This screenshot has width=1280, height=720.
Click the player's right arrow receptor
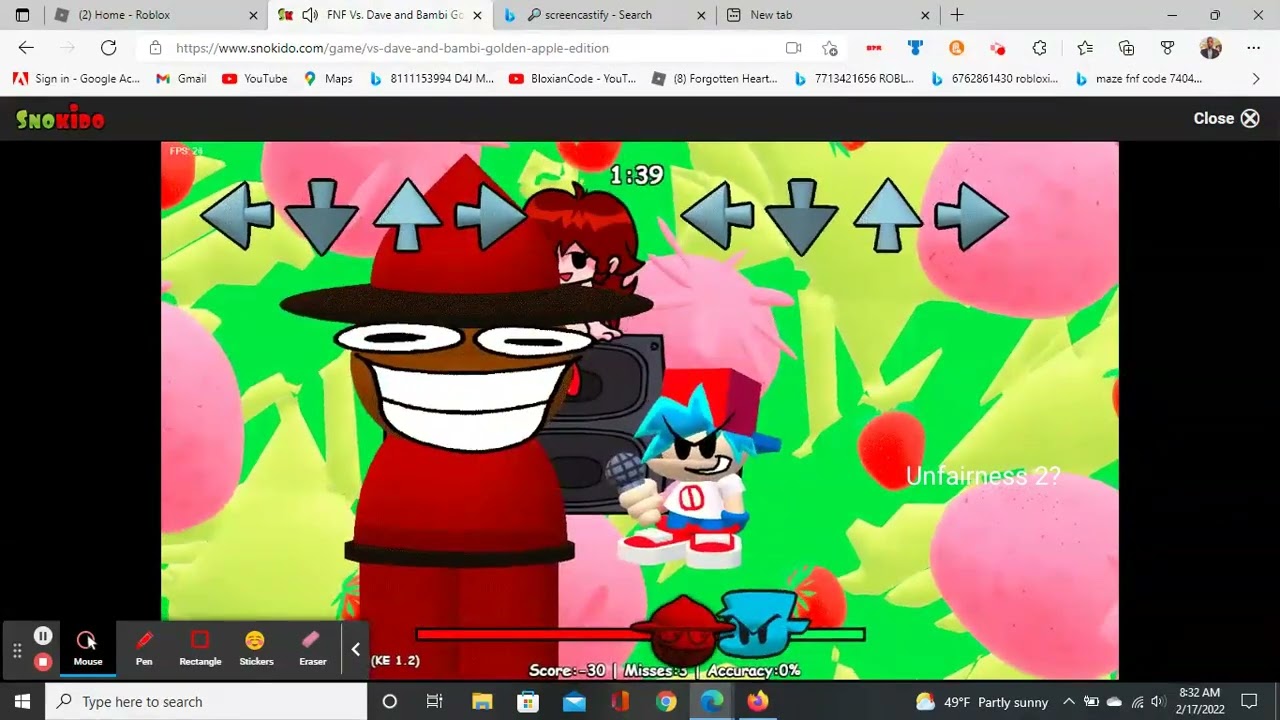point(971,216)
